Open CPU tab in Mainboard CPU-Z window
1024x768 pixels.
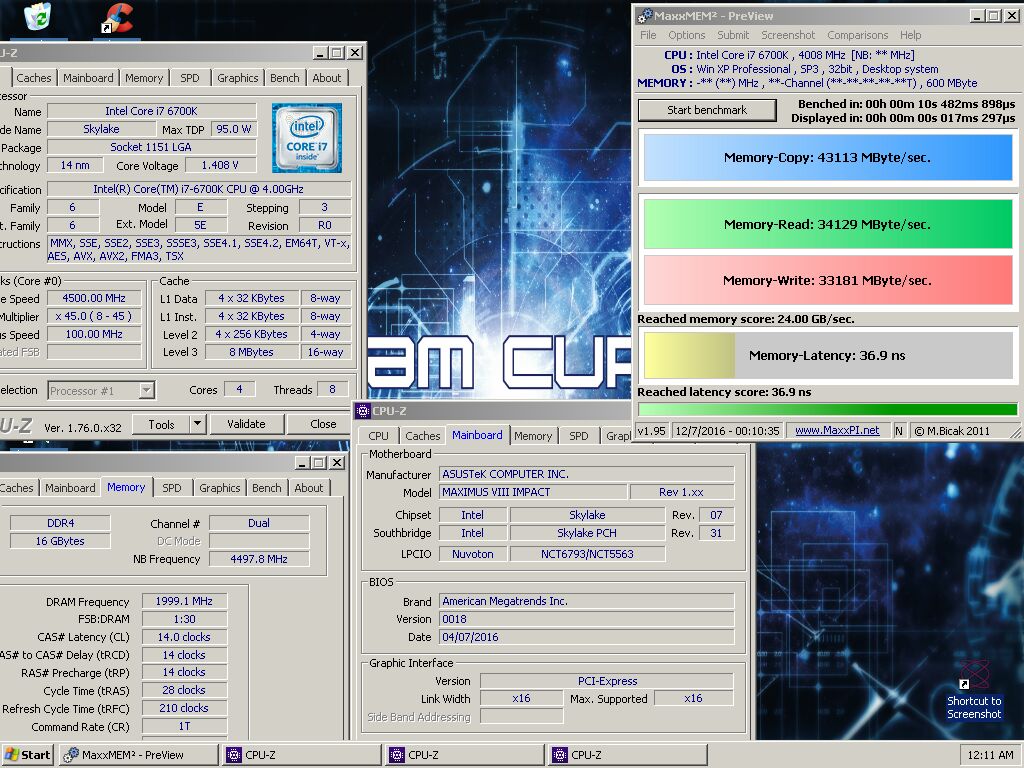[378, 436]
